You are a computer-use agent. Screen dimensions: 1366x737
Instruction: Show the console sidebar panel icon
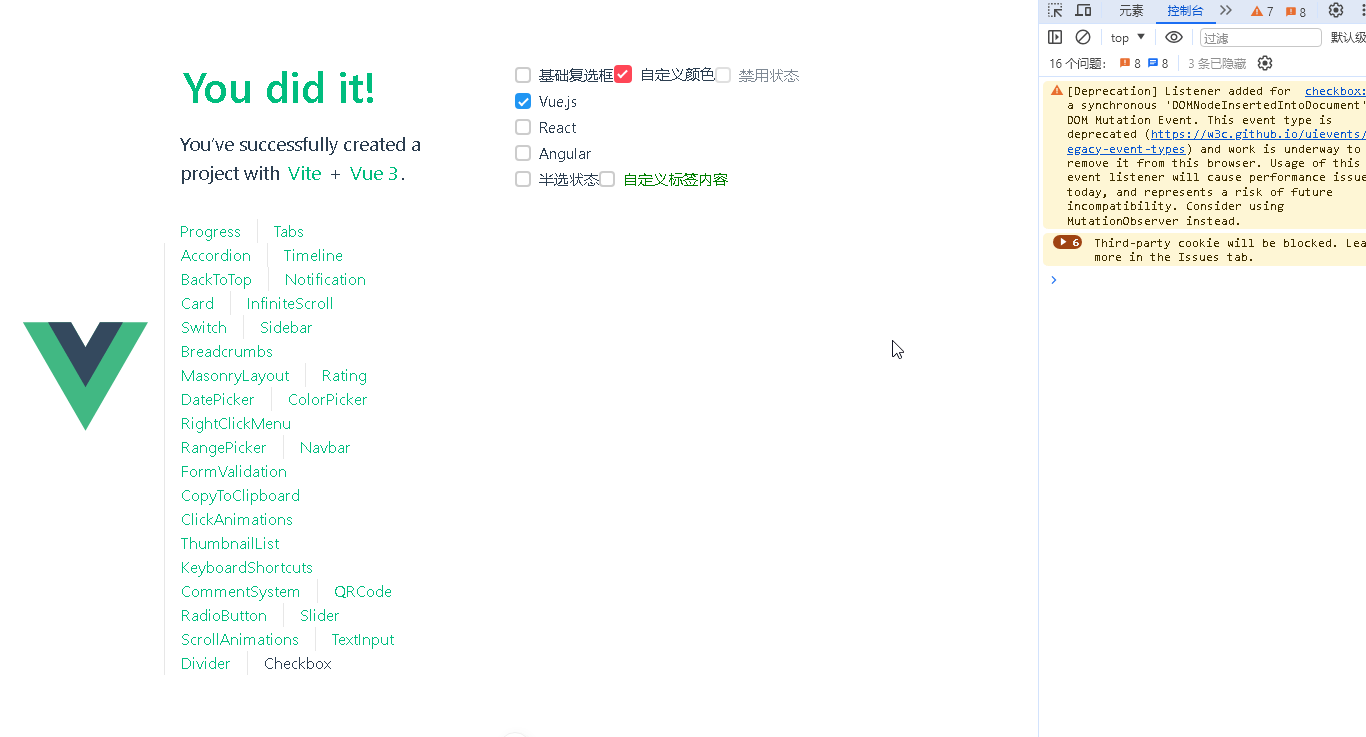tap(1055, 37)
